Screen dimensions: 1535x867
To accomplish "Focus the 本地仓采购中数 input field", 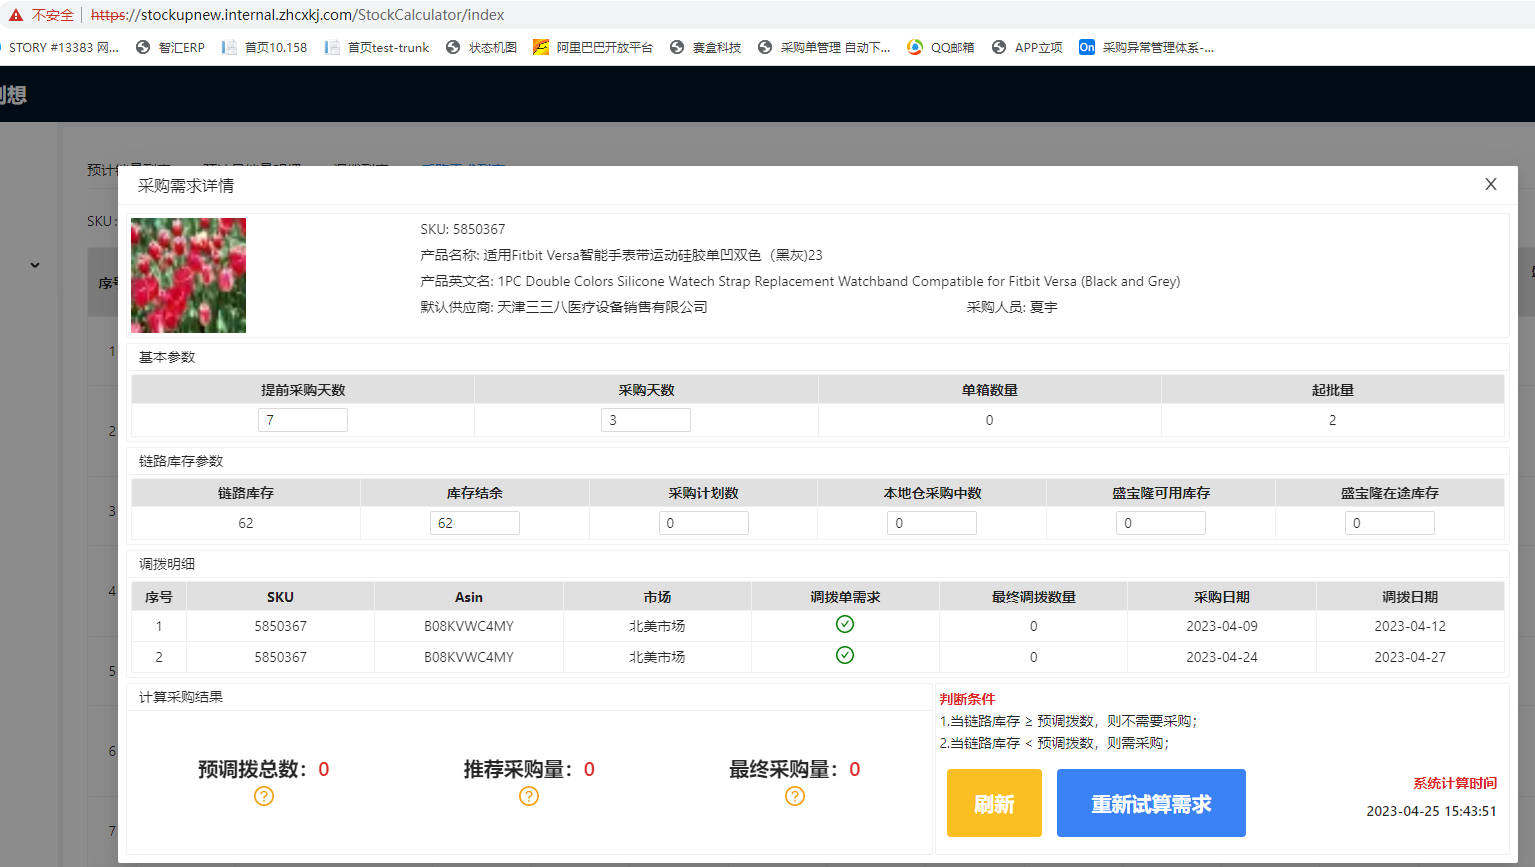I will click(932, 523).
